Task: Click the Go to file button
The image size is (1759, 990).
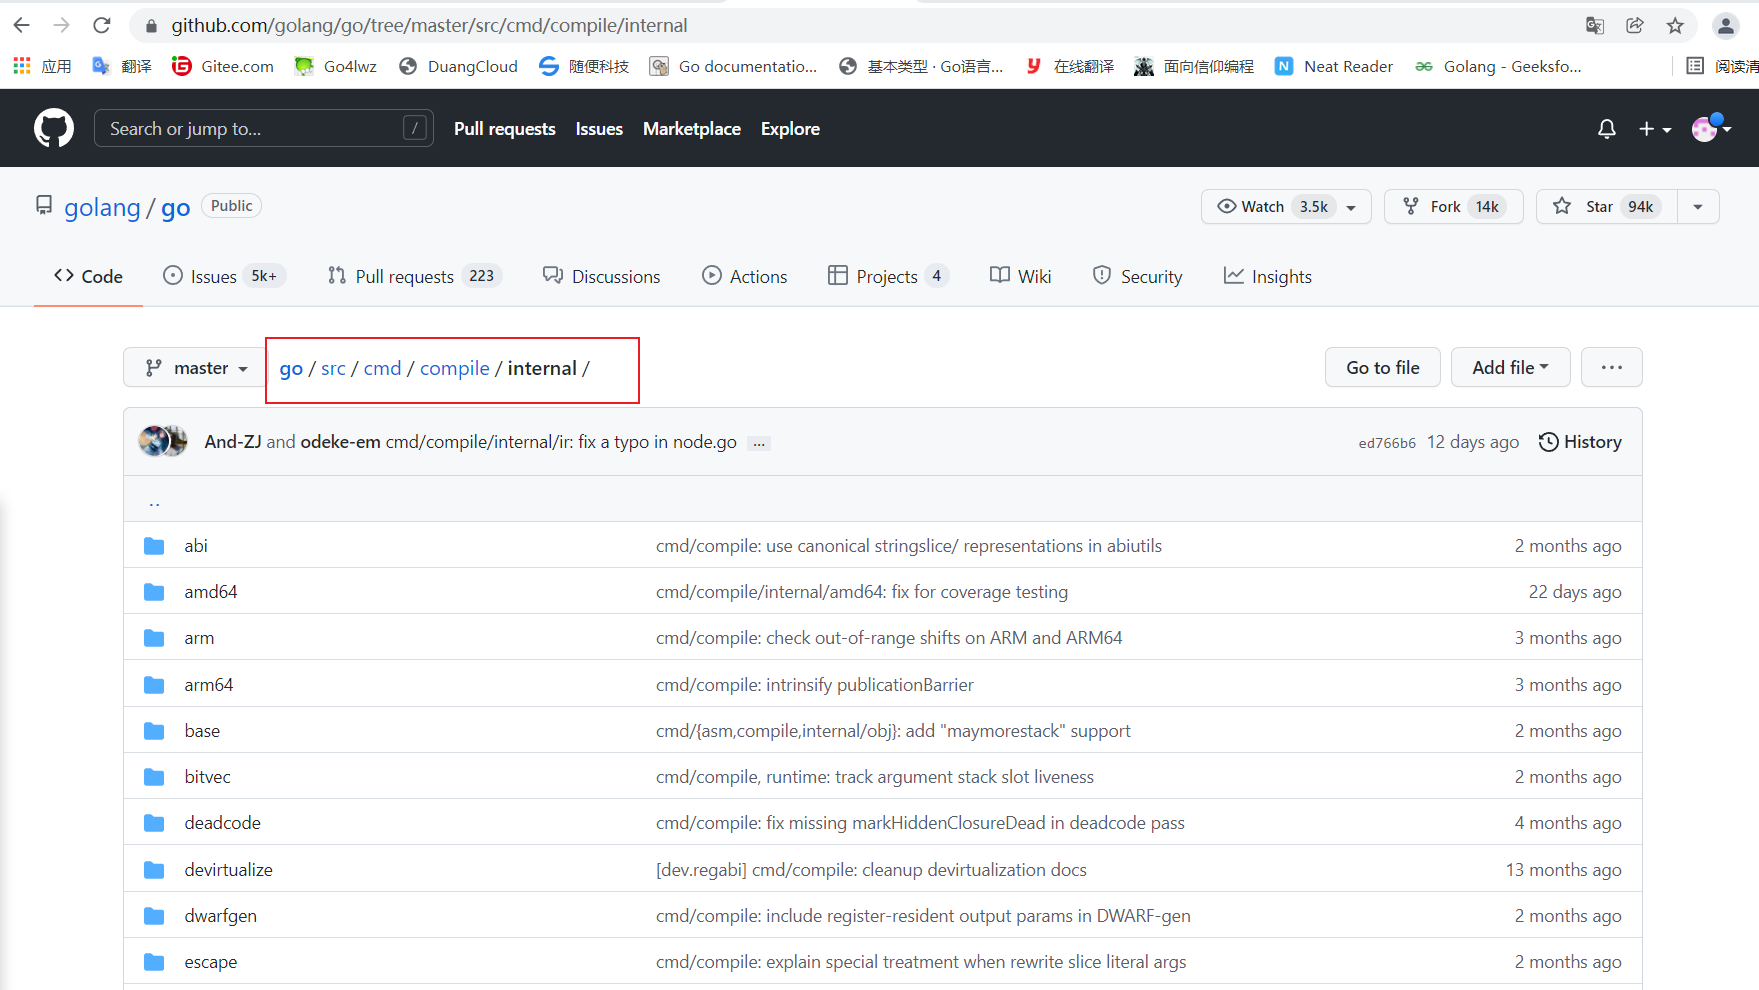Action: [1382, 368]
